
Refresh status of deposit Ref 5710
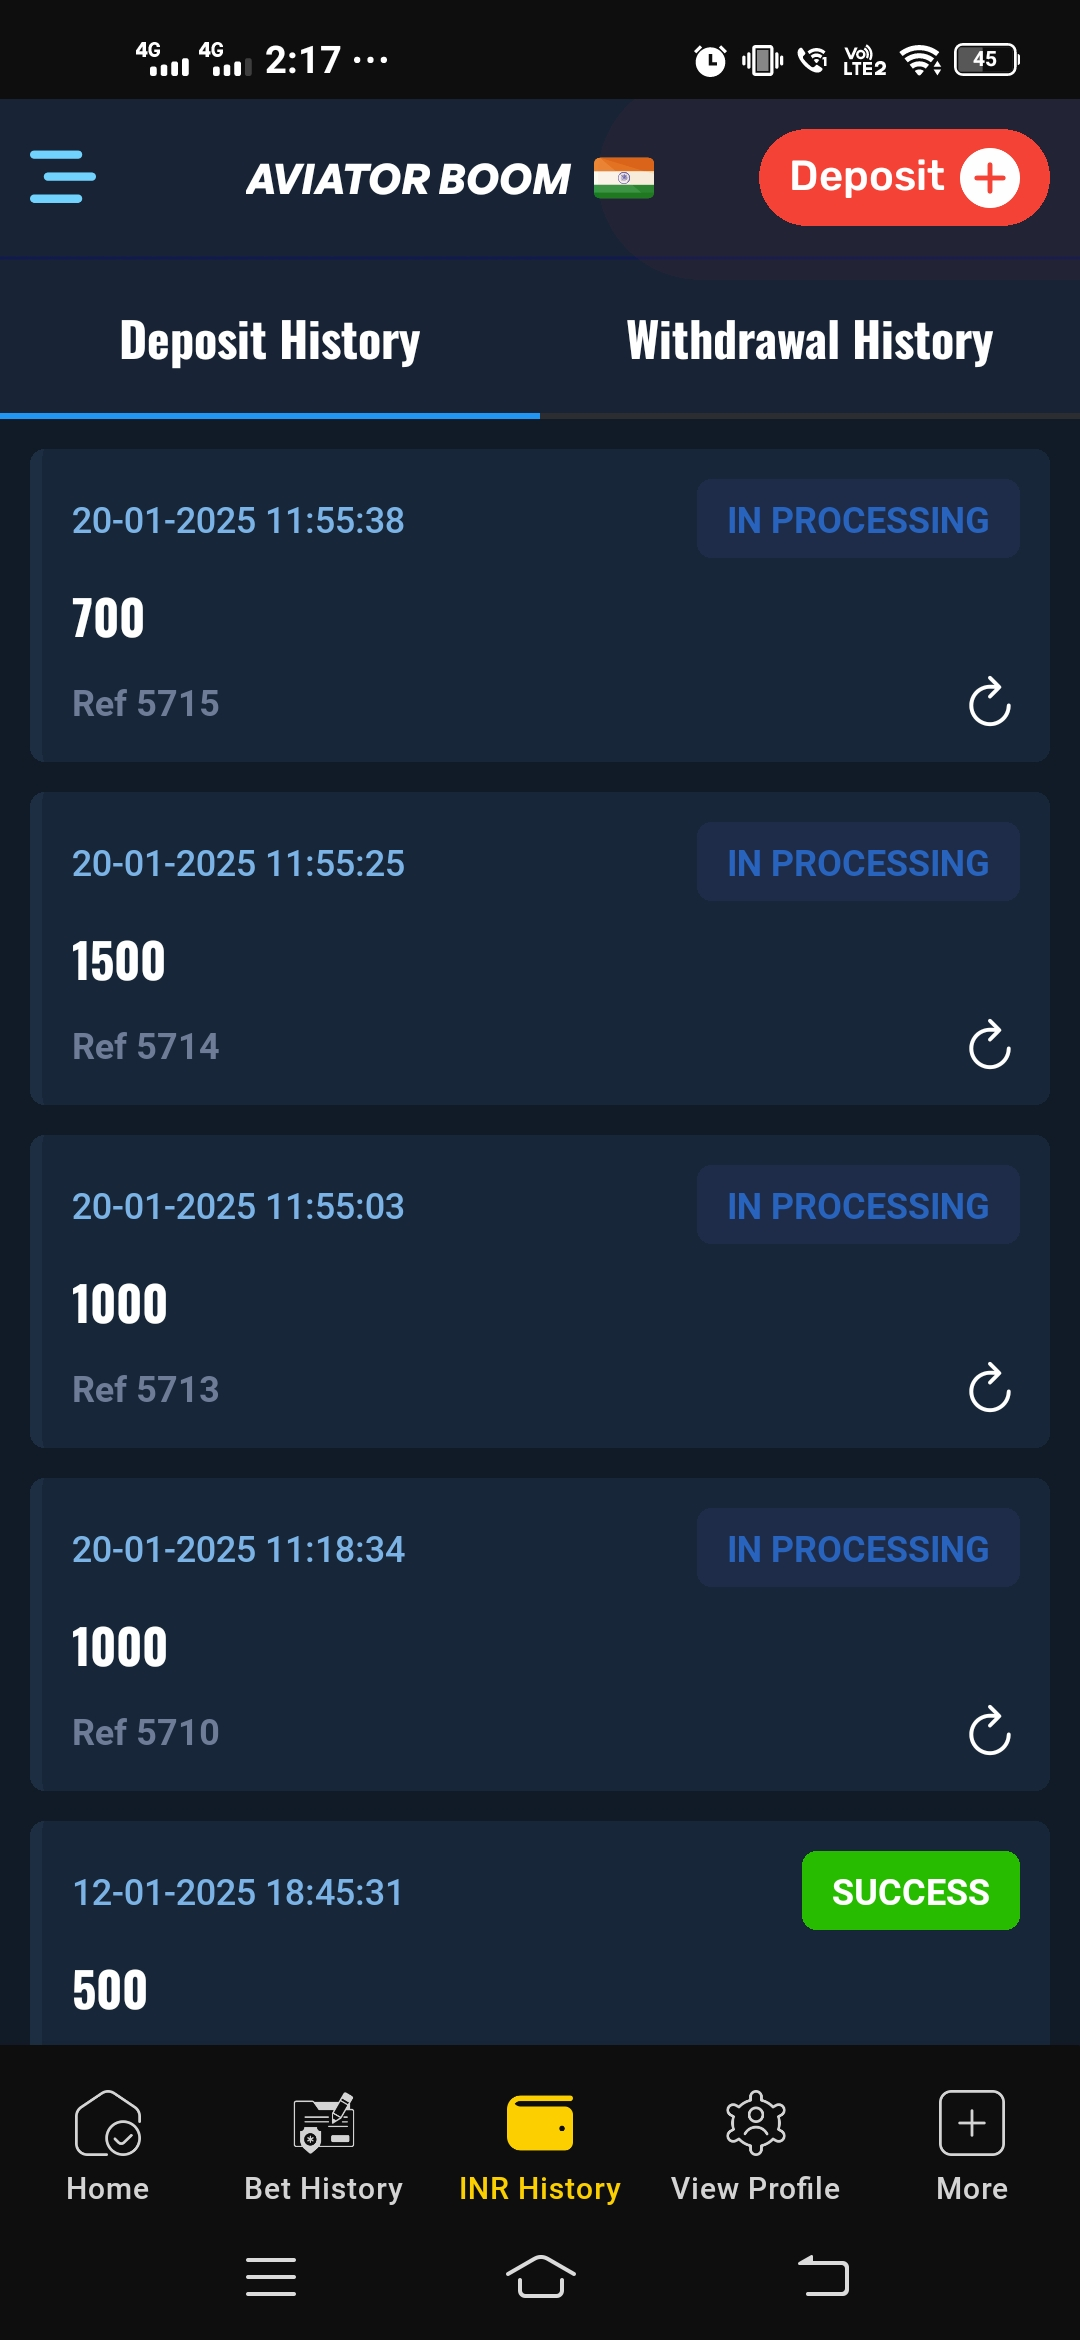(x=990, y=1731)
